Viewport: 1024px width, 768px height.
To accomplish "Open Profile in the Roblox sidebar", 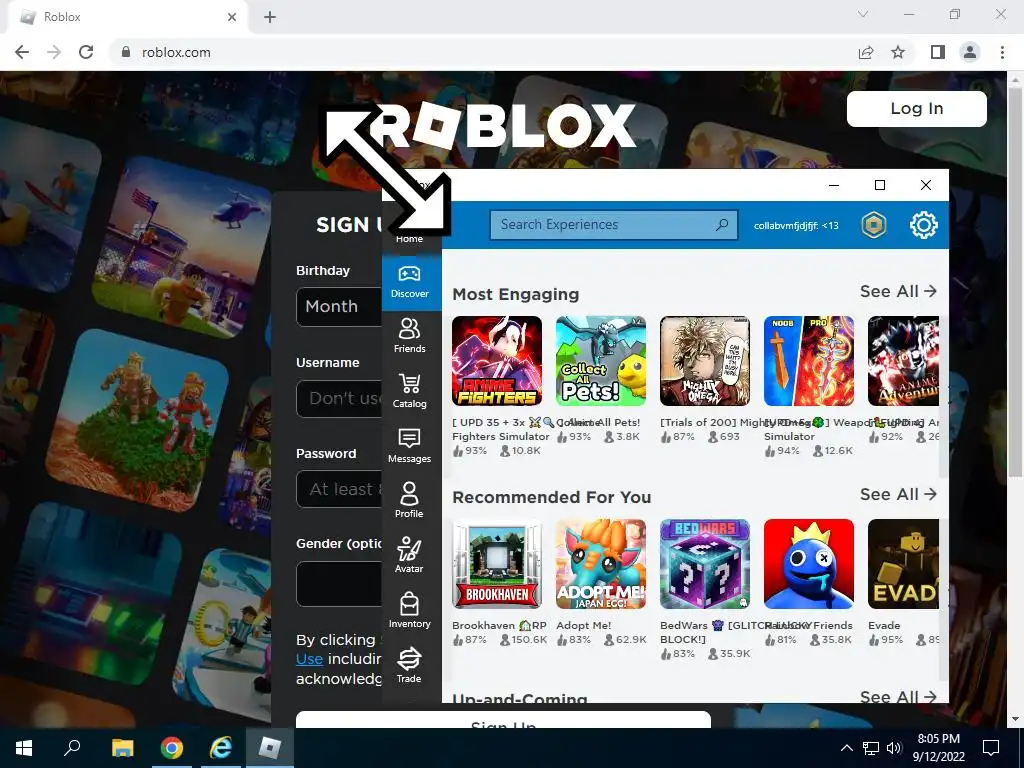I will pos(409,501).
